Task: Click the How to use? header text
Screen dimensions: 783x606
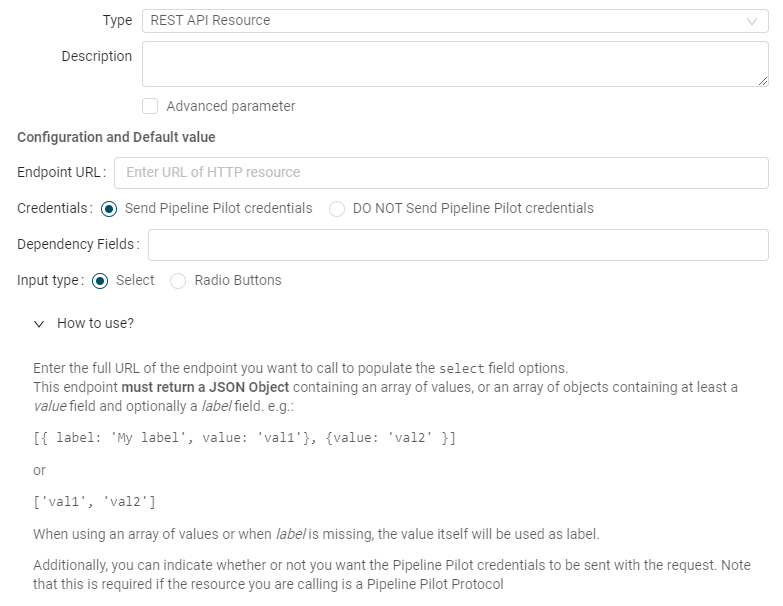Action: coord(95,323)
